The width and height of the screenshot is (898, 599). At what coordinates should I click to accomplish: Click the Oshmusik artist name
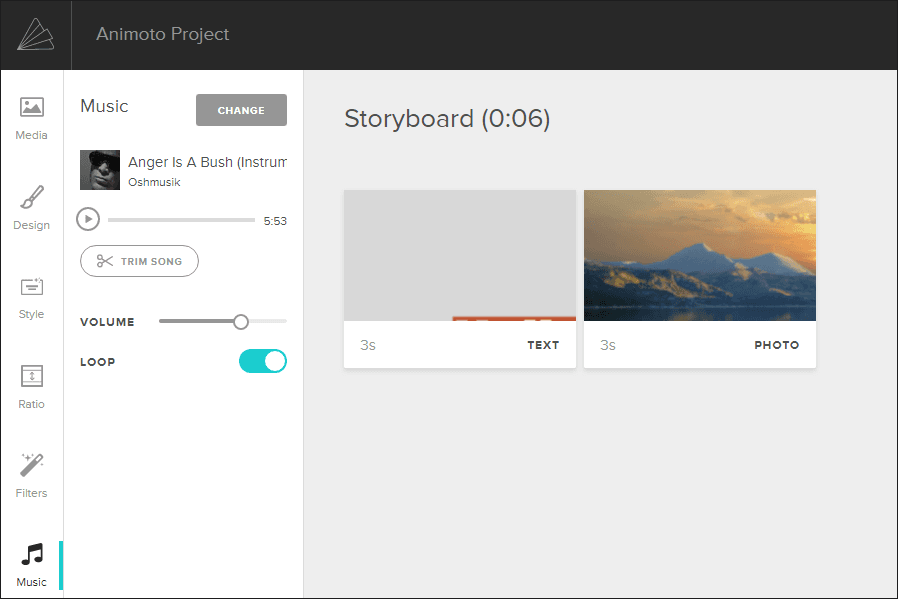(x=154, y=182)
